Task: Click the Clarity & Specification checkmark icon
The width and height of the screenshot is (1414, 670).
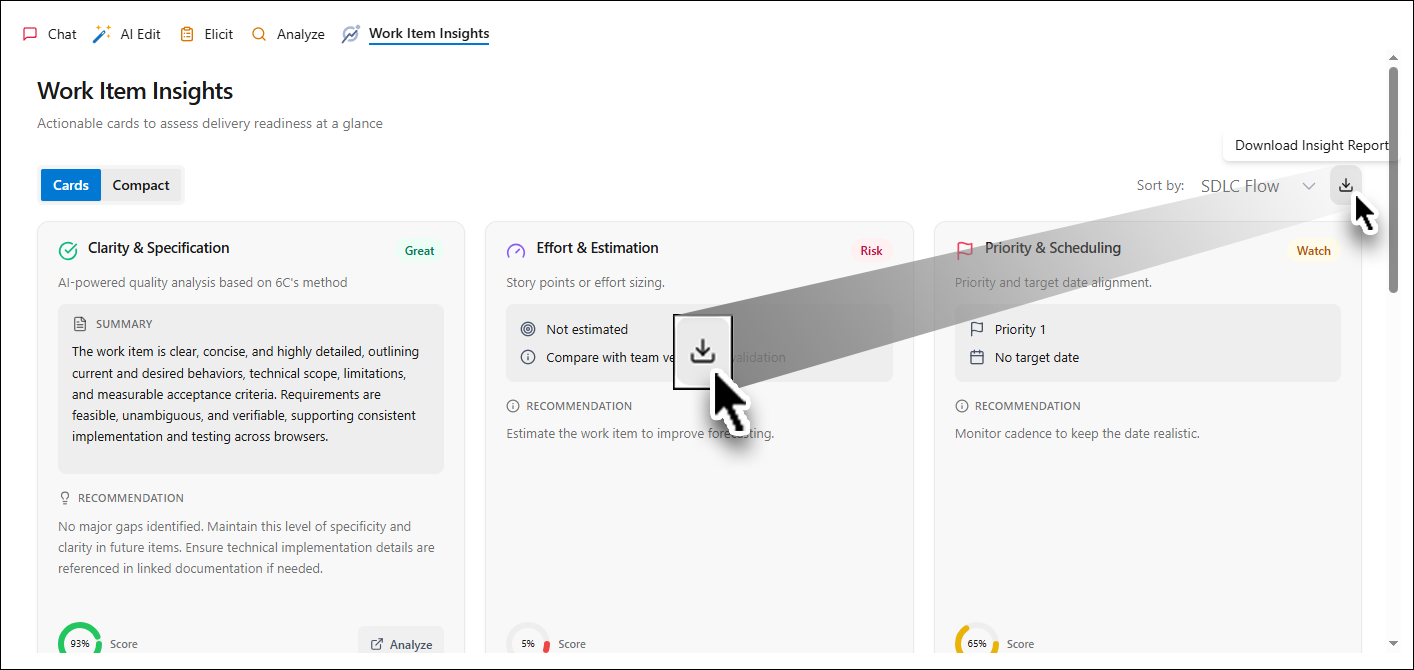Action: pyautogui.click(x=68, y=250)
